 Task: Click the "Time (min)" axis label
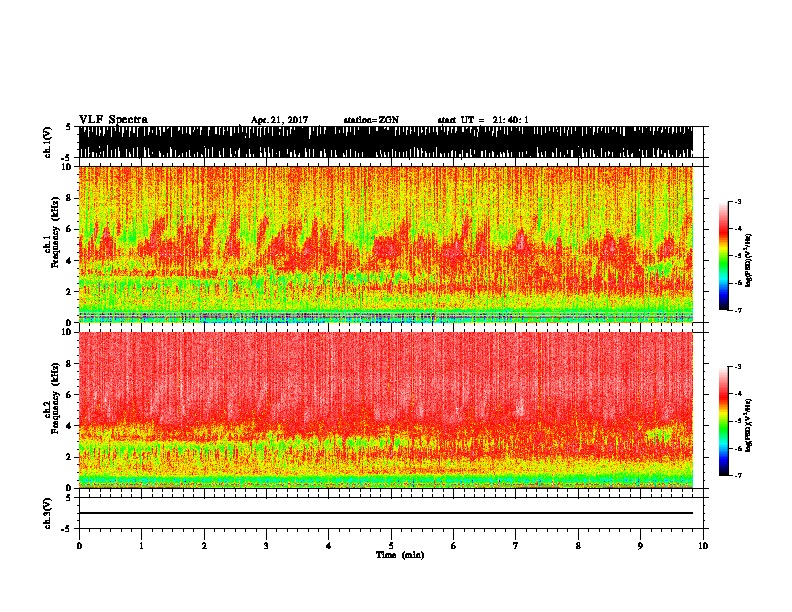click(400, 555)
